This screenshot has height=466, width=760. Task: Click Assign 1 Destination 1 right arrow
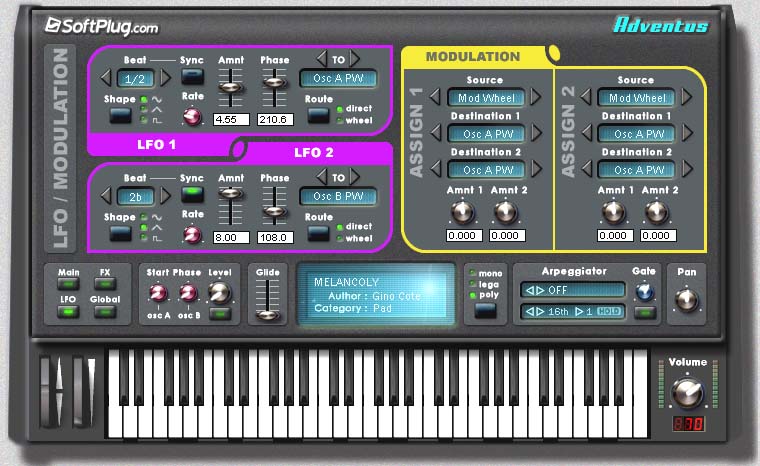[x=537, y=132]
